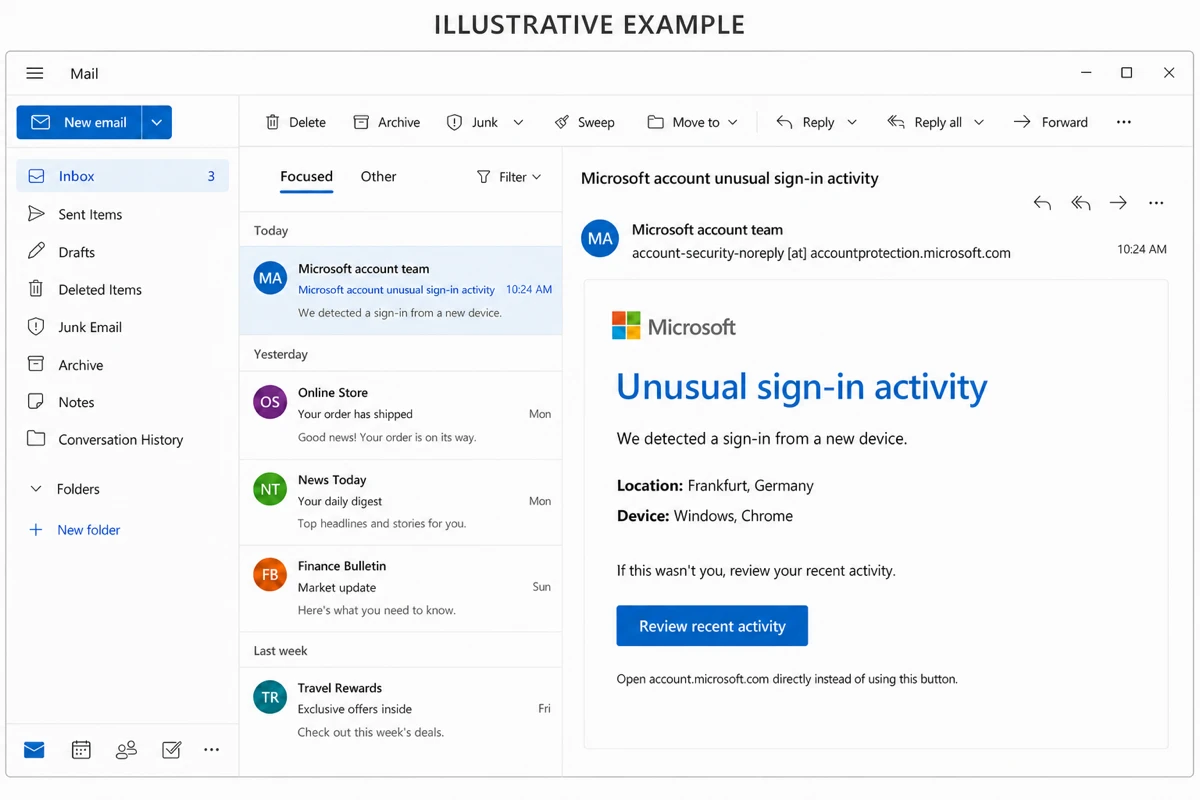Expand the Reply dropdown arrow
The image size is (1200, 800).
click(x=852, y=122)
